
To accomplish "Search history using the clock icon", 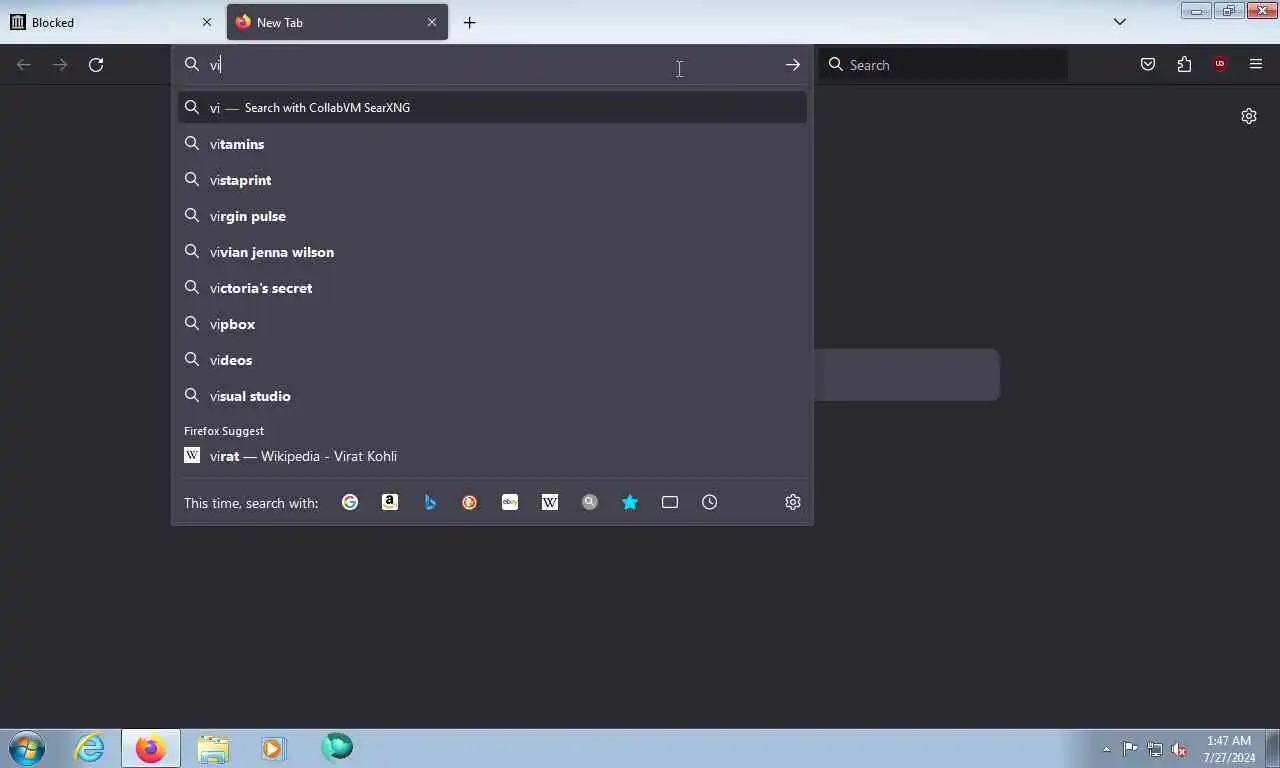I will click(710, 502).
